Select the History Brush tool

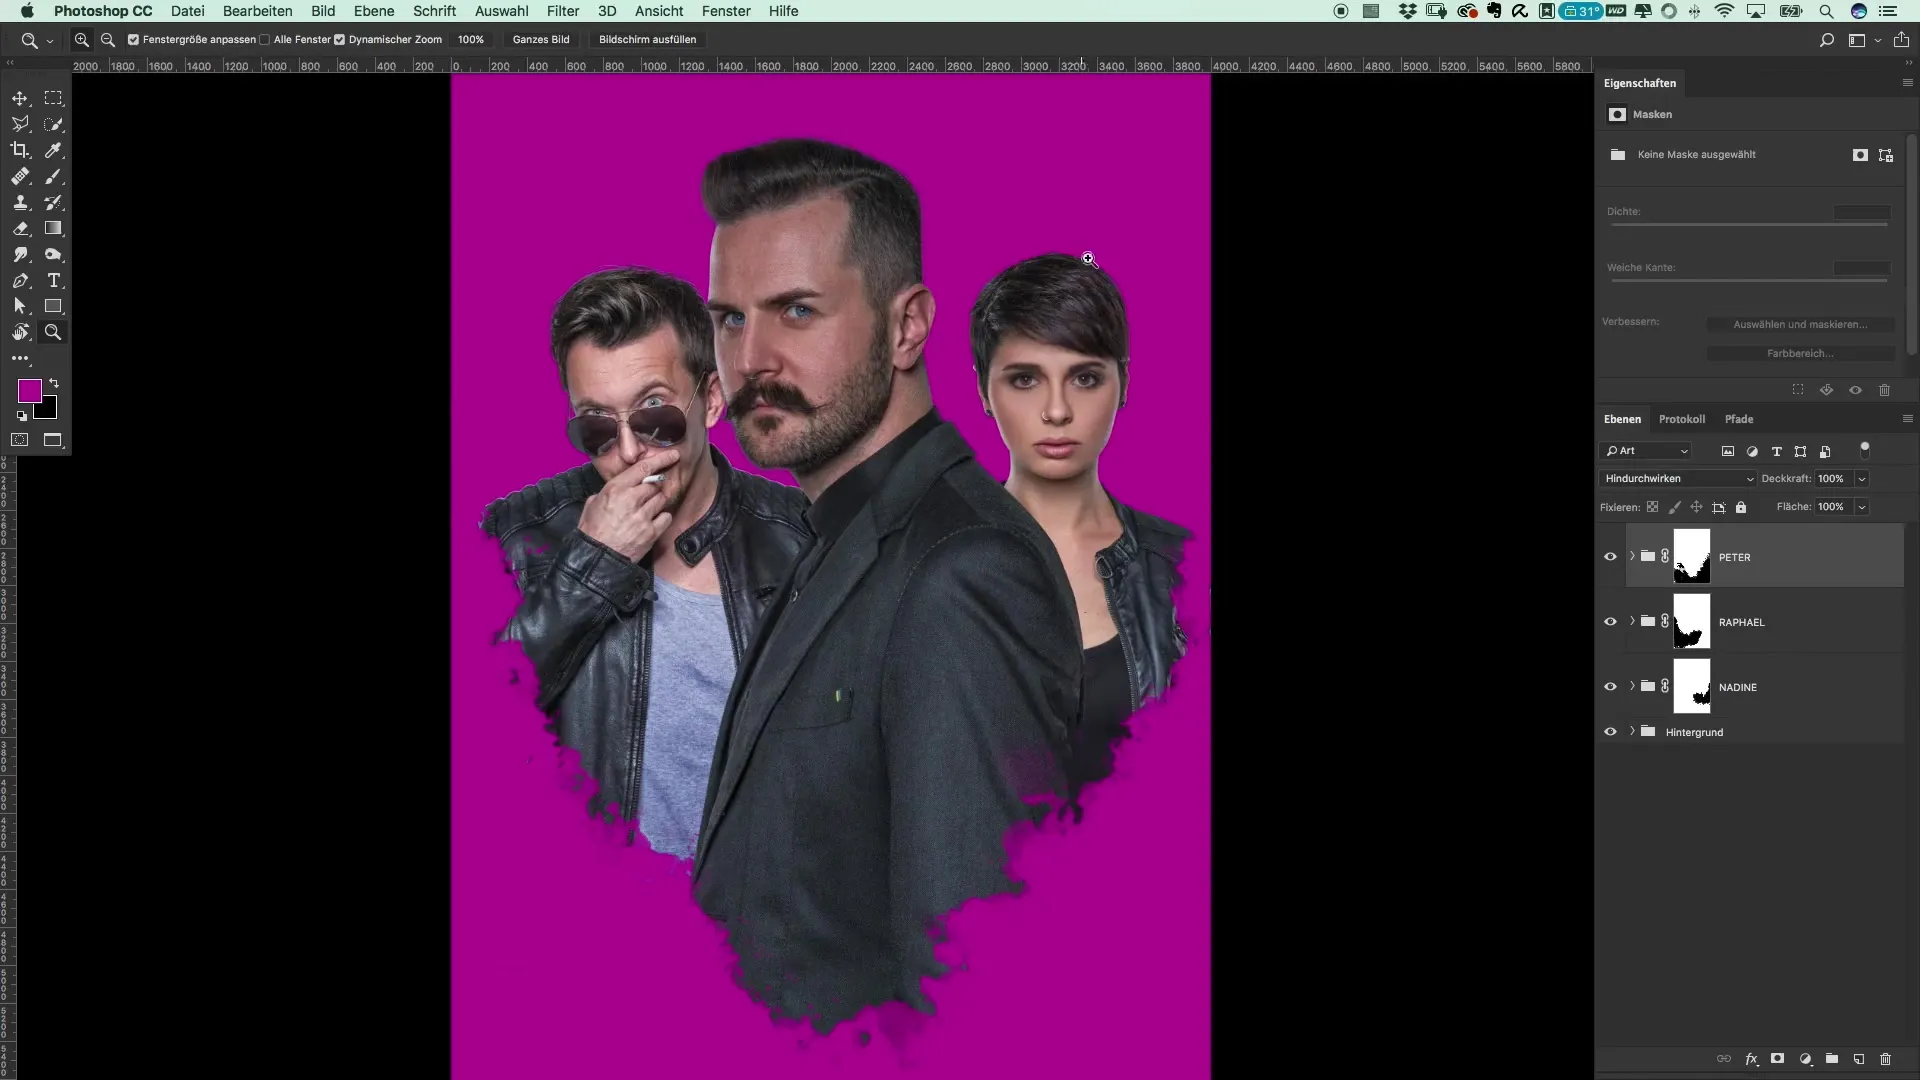(53, 202)
